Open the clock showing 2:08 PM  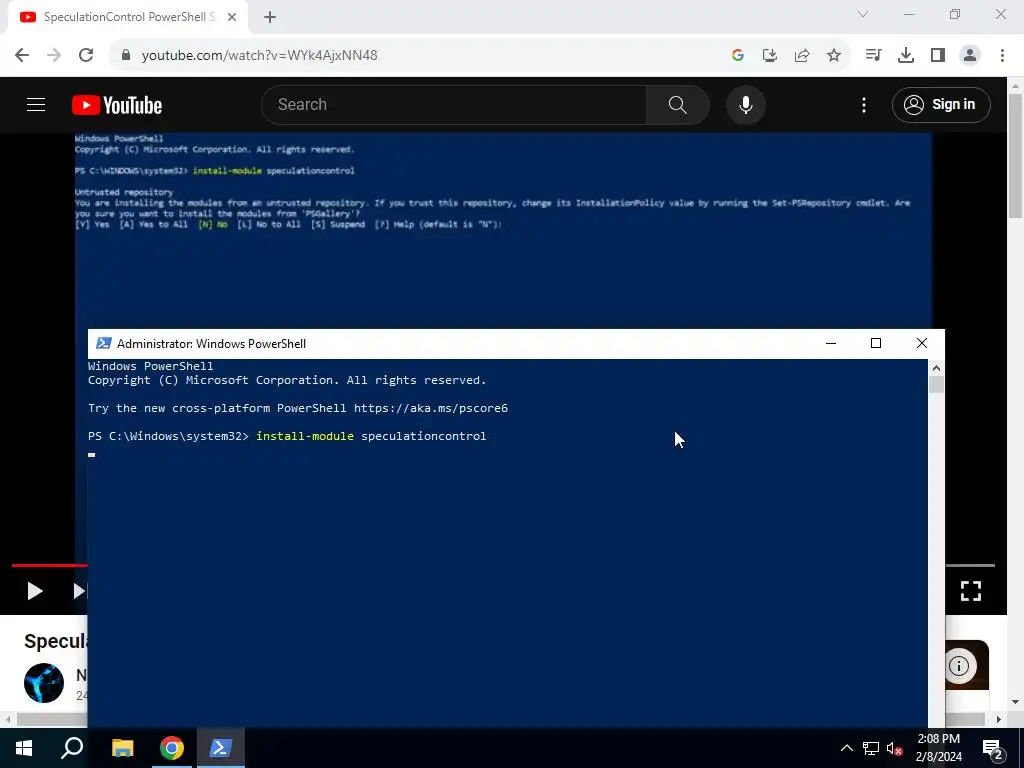click(938, 748)
